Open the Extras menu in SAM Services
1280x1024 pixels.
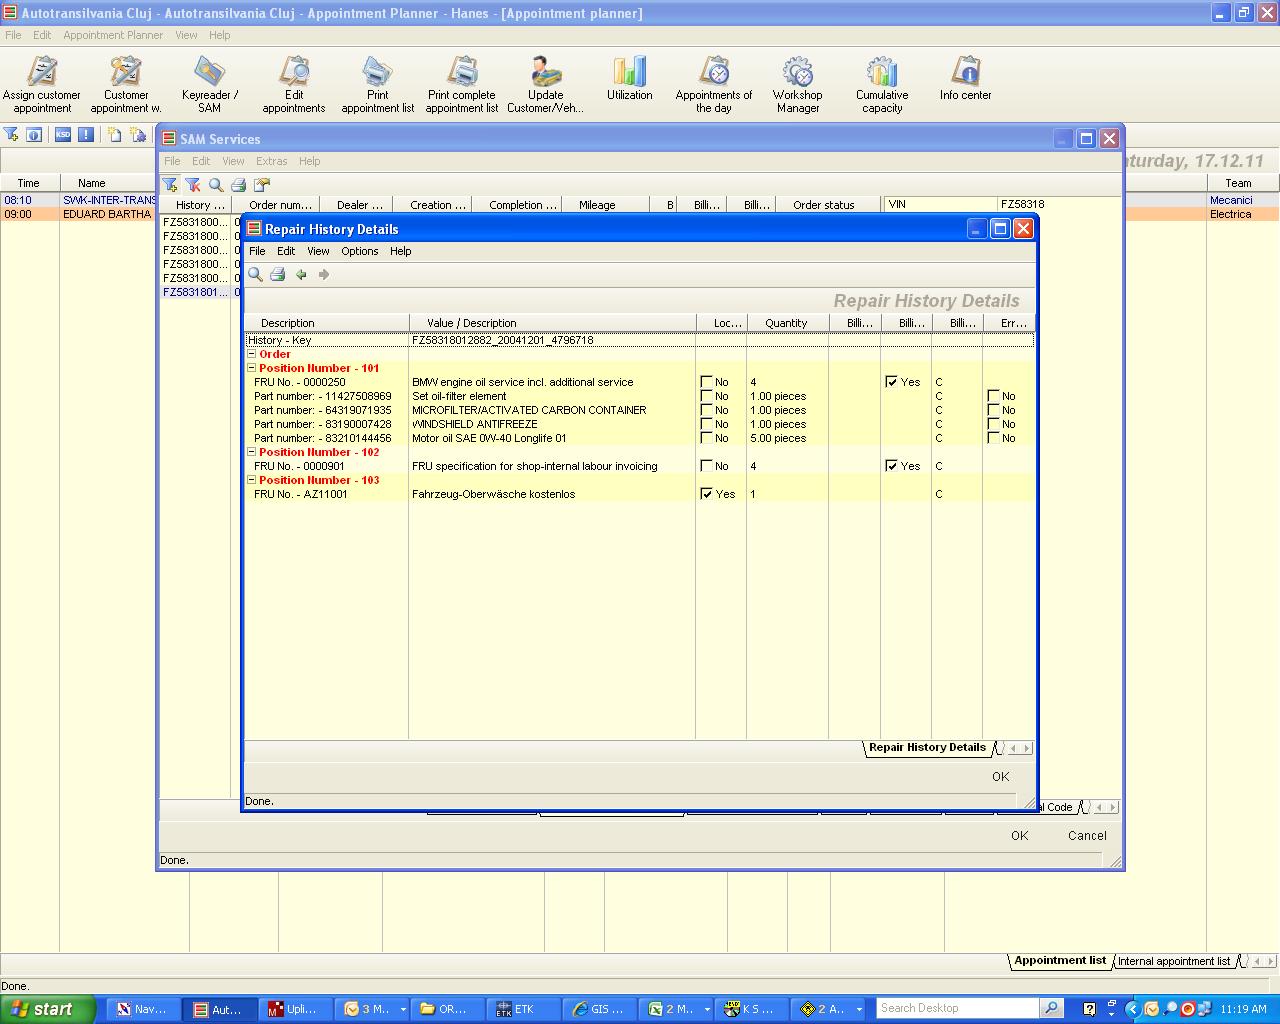pos(271,161)
